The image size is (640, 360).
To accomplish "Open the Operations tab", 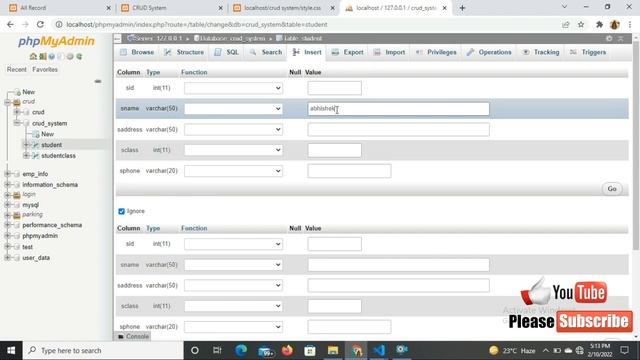I will [x=489, y=52].
